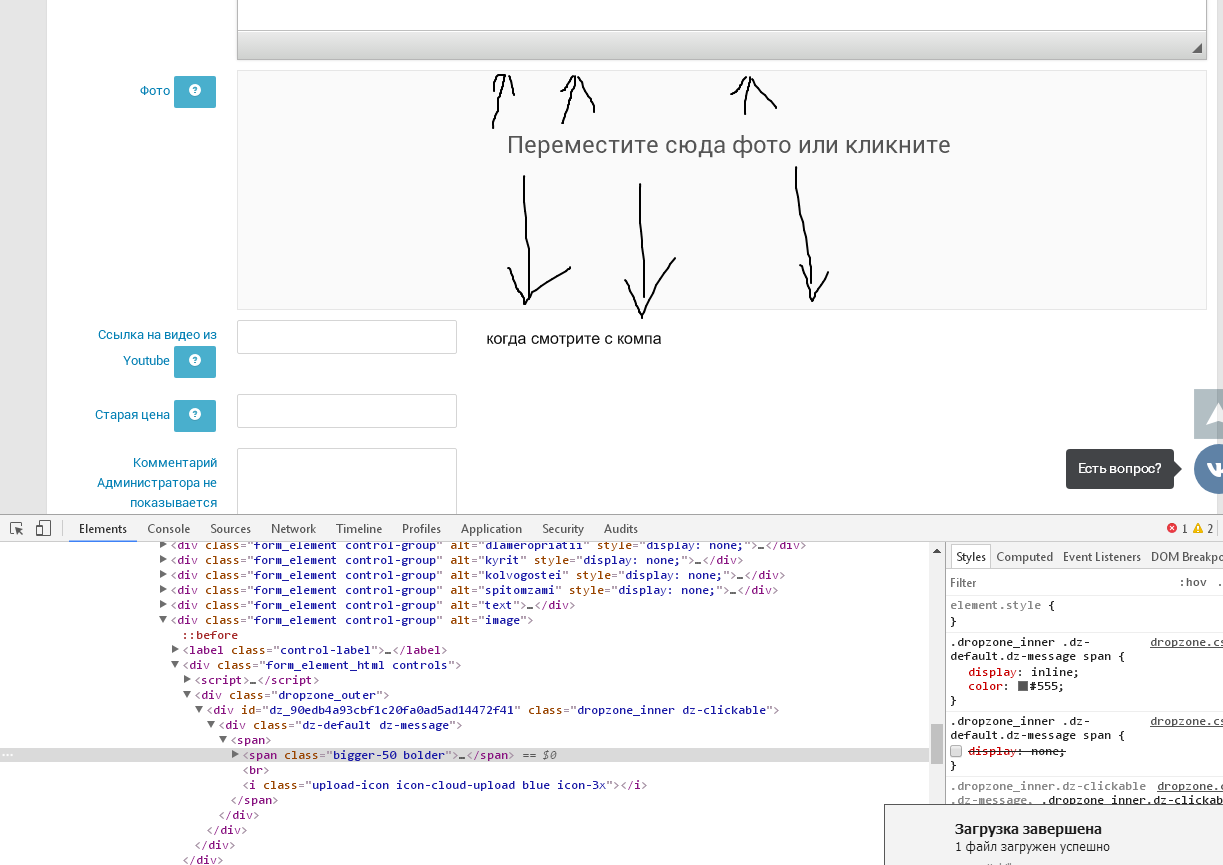Click the red error count indicator
The image size is (1223, 865).
(x=1177, y=529)
